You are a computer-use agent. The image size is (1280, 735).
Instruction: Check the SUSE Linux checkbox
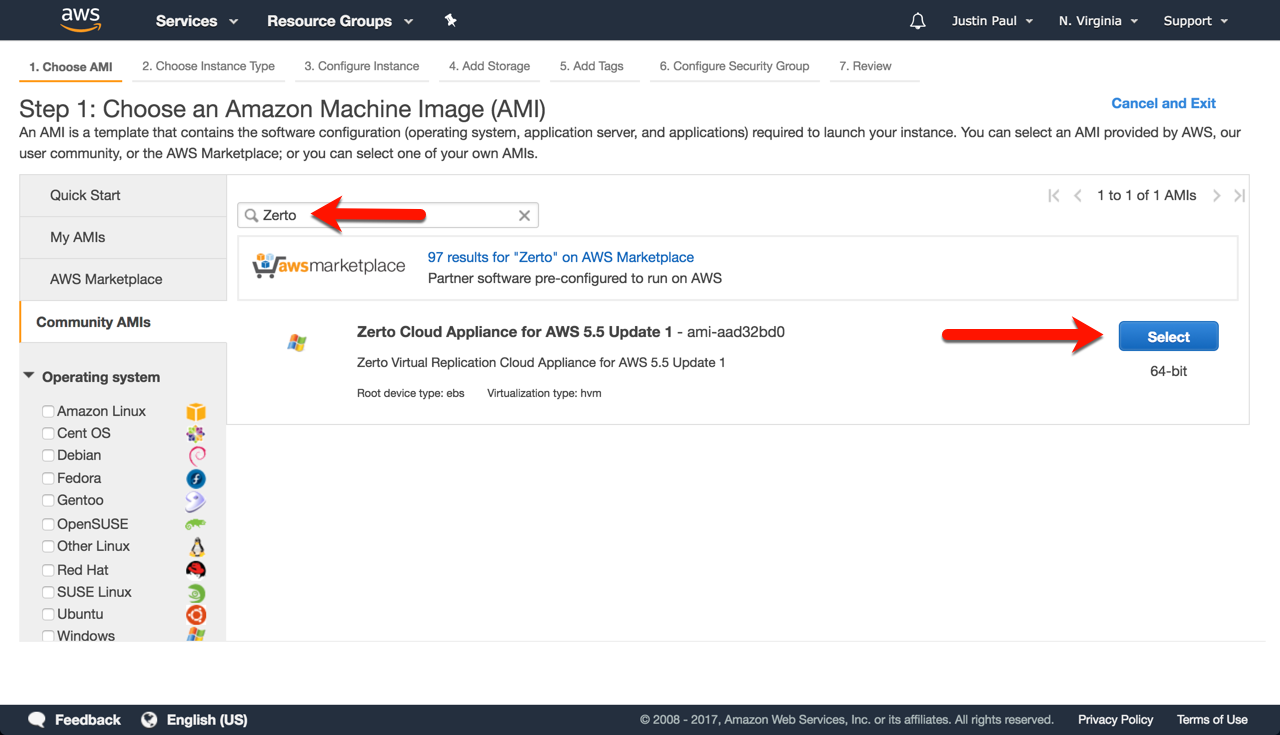click(48, 592)
